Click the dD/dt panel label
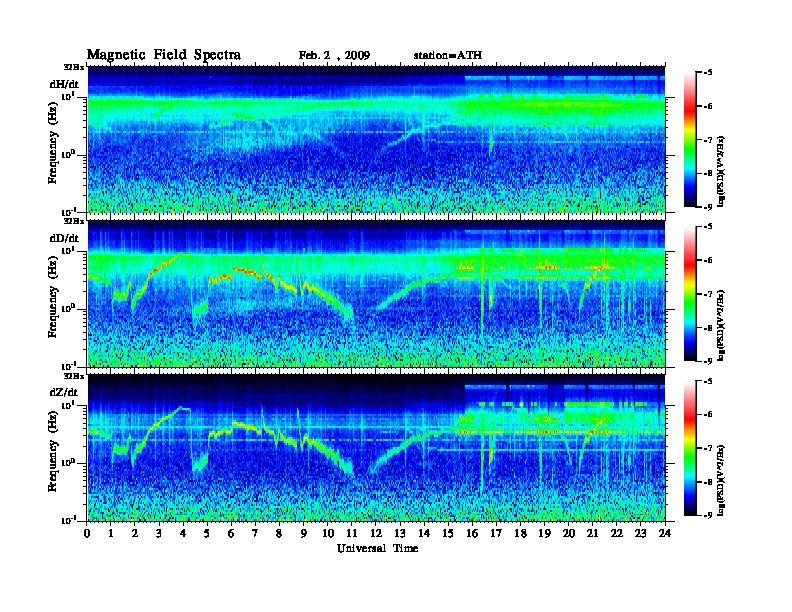 click(x=64, y=238)
